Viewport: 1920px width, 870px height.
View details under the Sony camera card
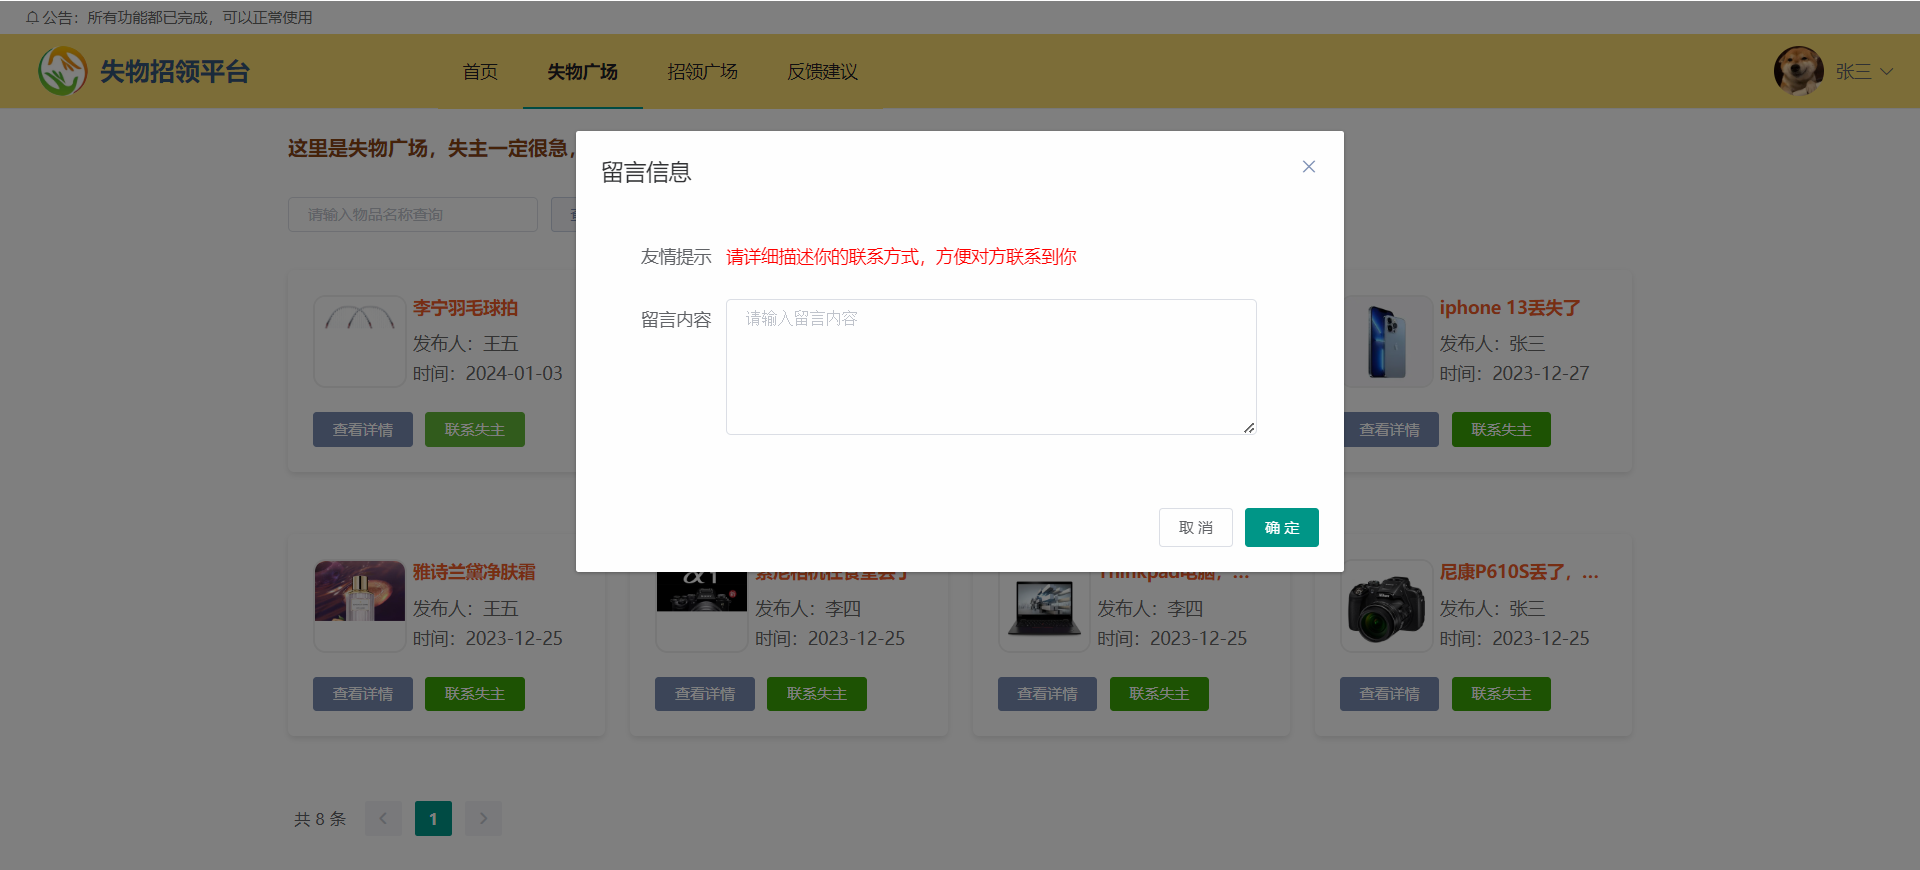click(x=705, y=694)
